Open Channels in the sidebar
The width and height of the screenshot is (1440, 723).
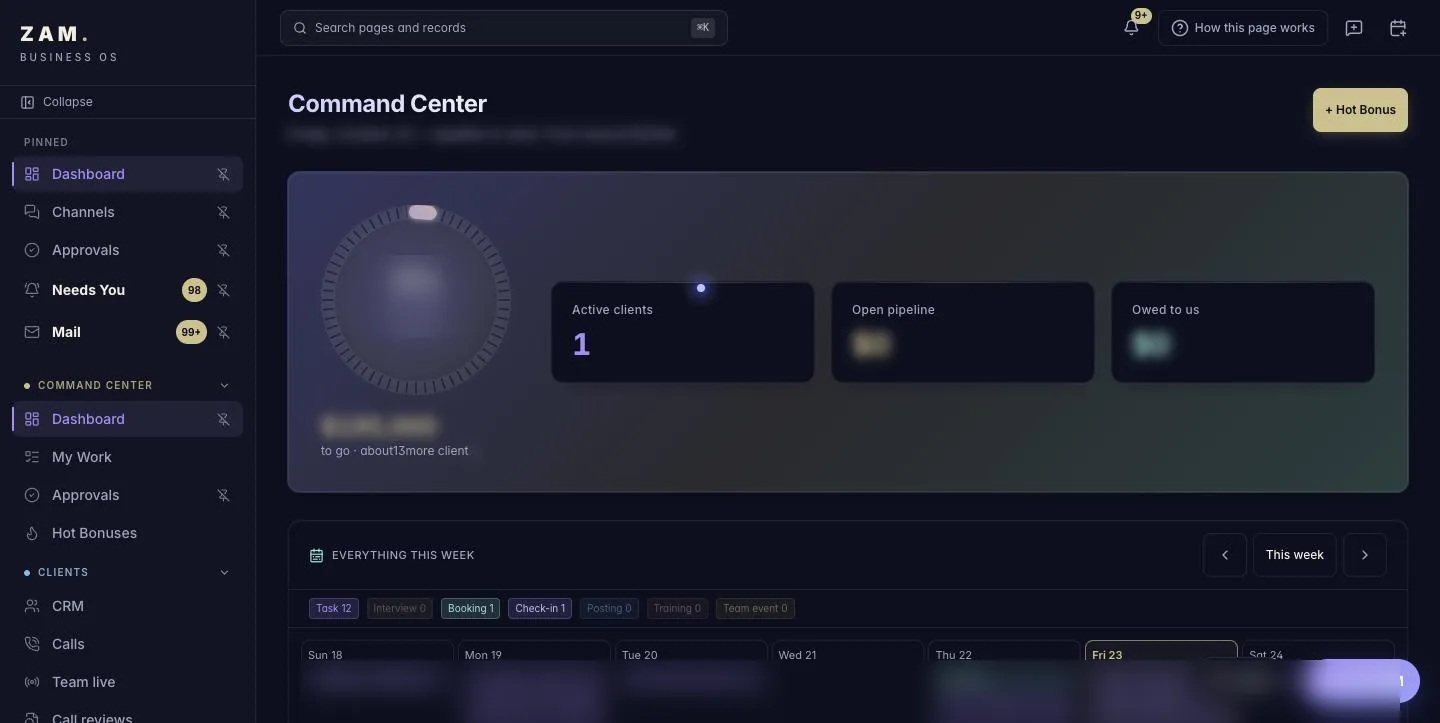[x=127, y=212]
